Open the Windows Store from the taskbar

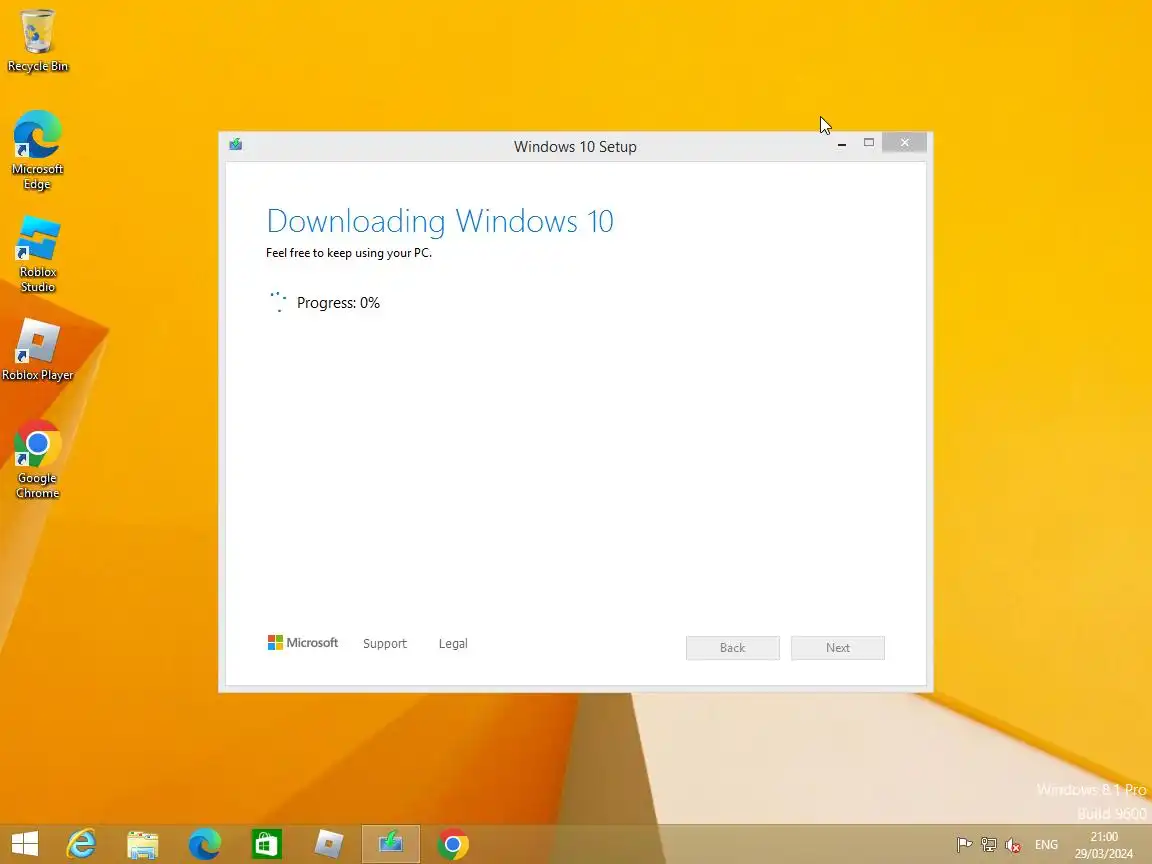[x=267, y=844]
